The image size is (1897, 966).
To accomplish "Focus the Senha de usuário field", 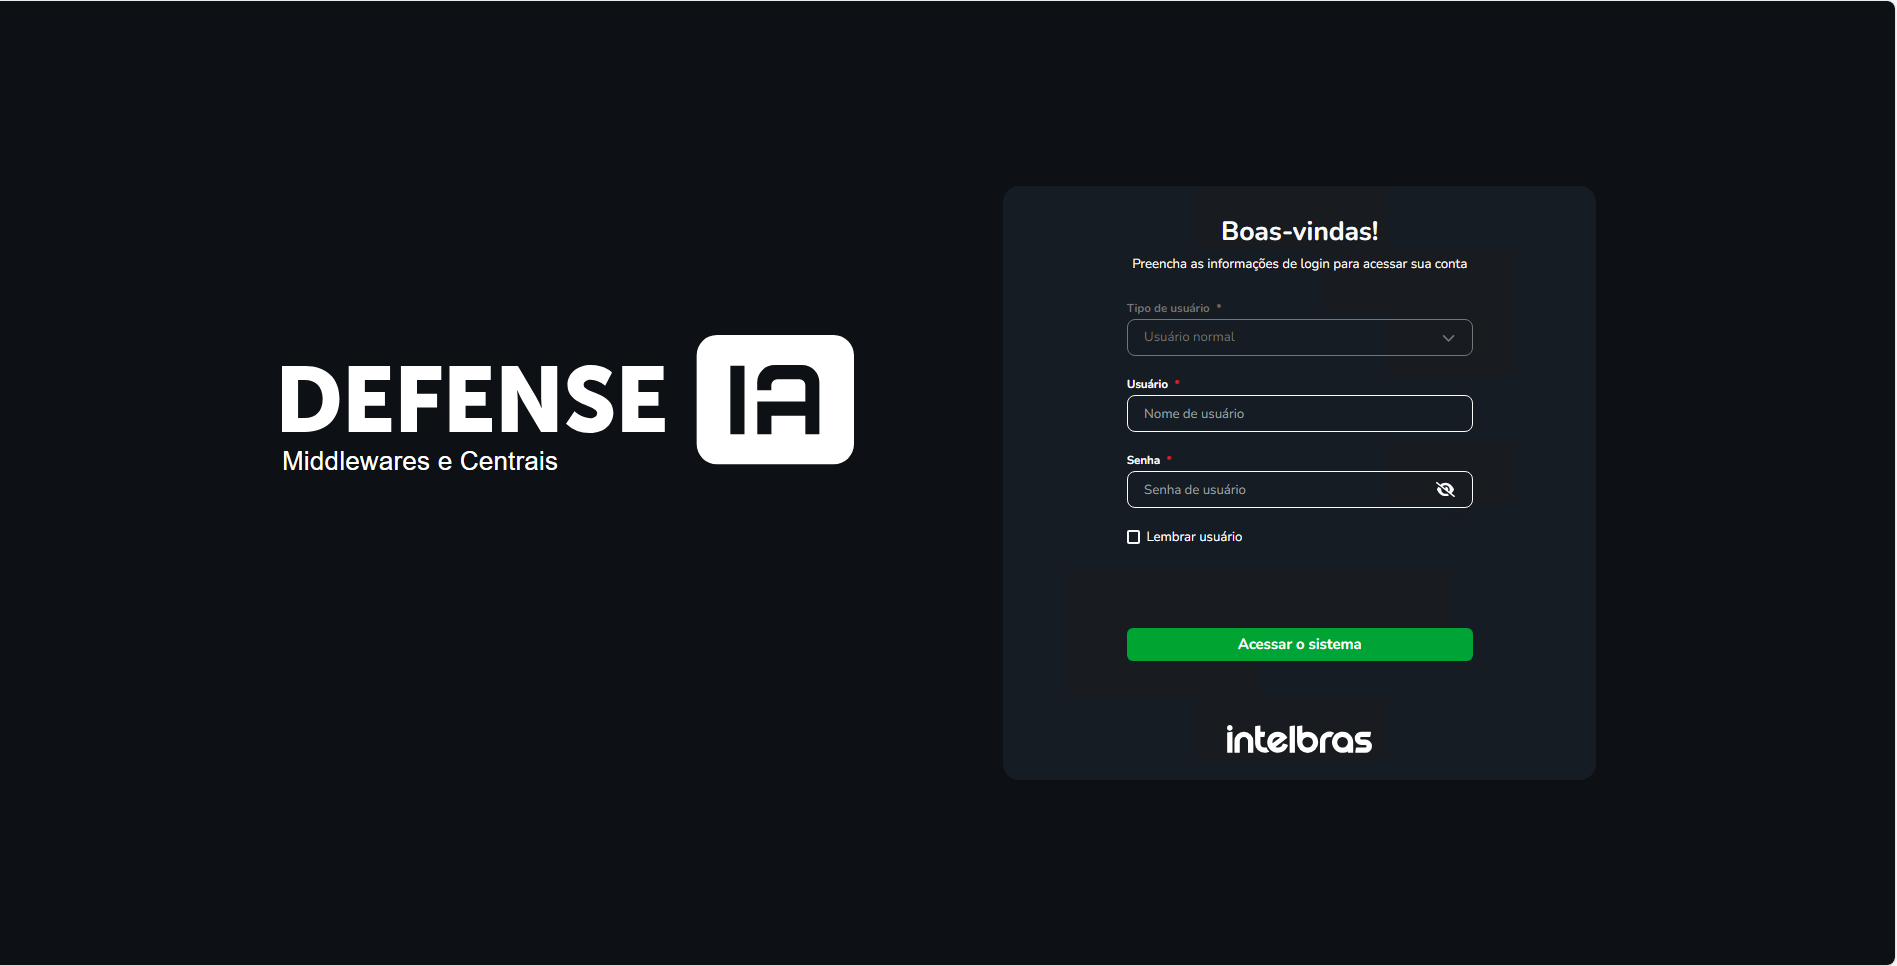I will point(1299,490).
